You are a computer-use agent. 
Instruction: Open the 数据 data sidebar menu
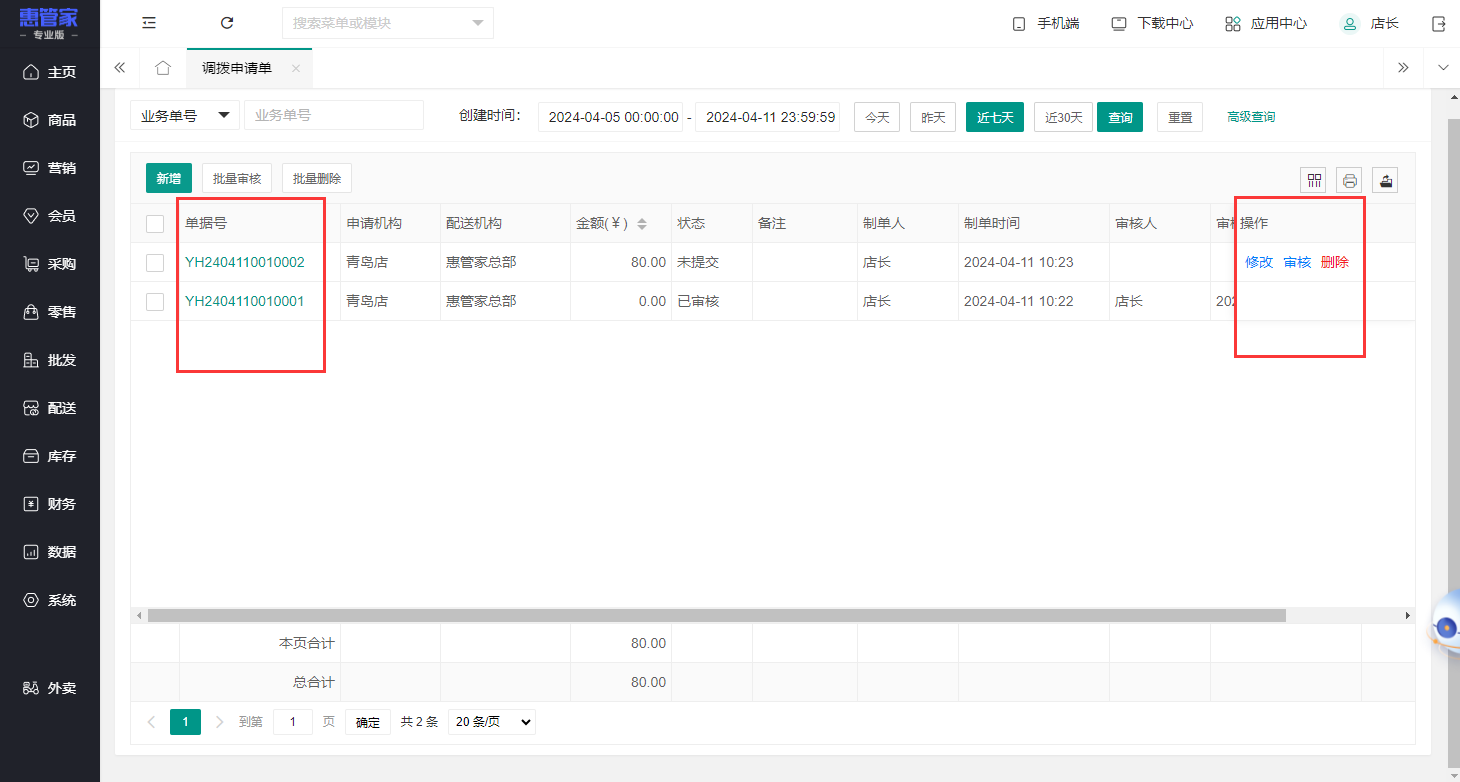coord(50,552)
